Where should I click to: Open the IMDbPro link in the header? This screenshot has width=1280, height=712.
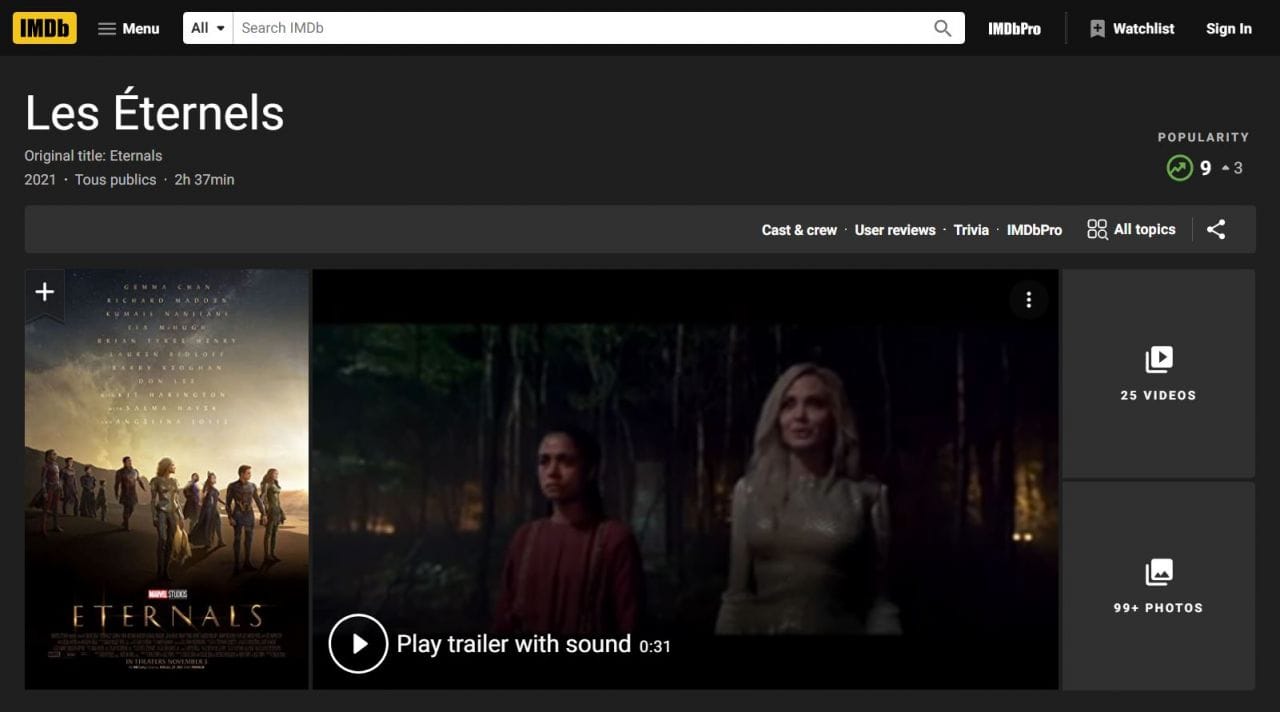(x=1014, y=29)
